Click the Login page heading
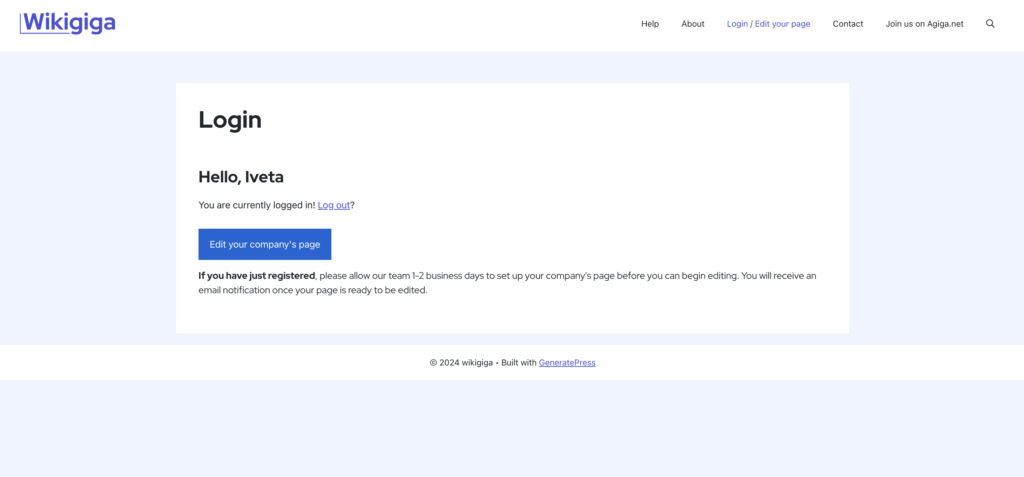The image size is (1024, 477). tap(230, 120)
